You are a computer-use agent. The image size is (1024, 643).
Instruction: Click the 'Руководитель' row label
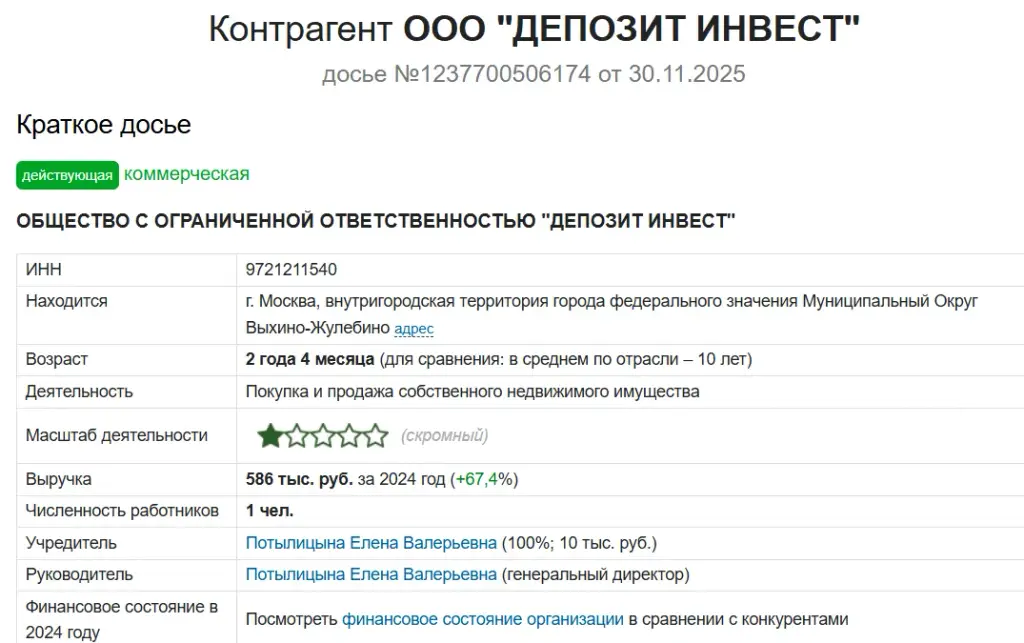click(x=79, y=574)
